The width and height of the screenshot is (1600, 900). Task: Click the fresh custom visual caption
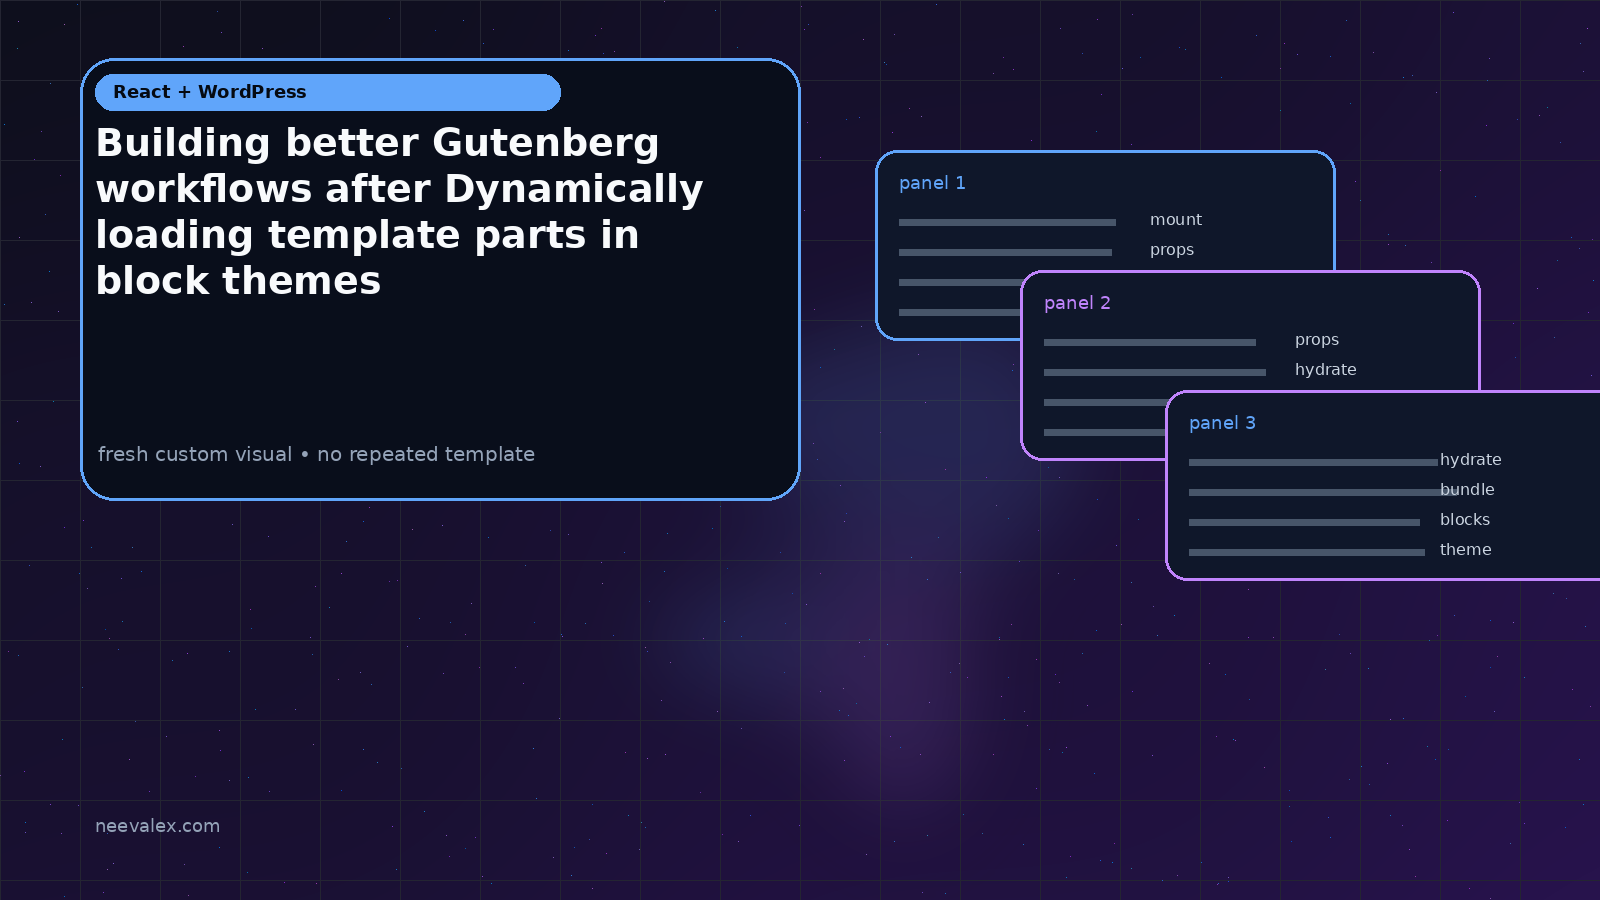point(316,454)
